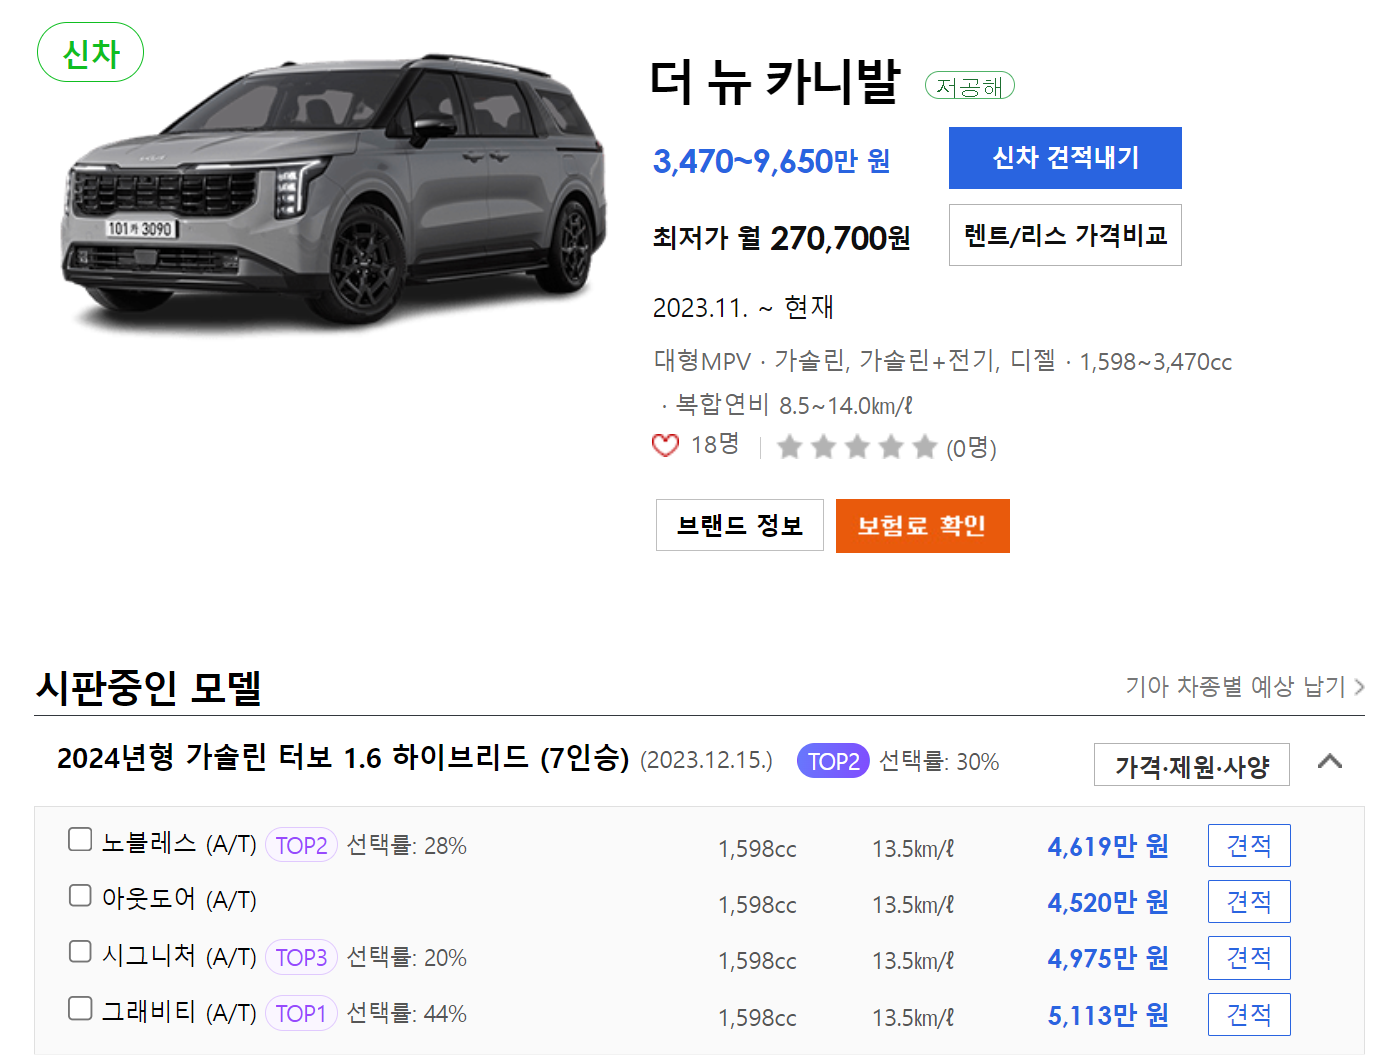1397x1064 pixels.
Task: Click the (0명) rating count
Action: pyautogui.click(x=971, y=448)
